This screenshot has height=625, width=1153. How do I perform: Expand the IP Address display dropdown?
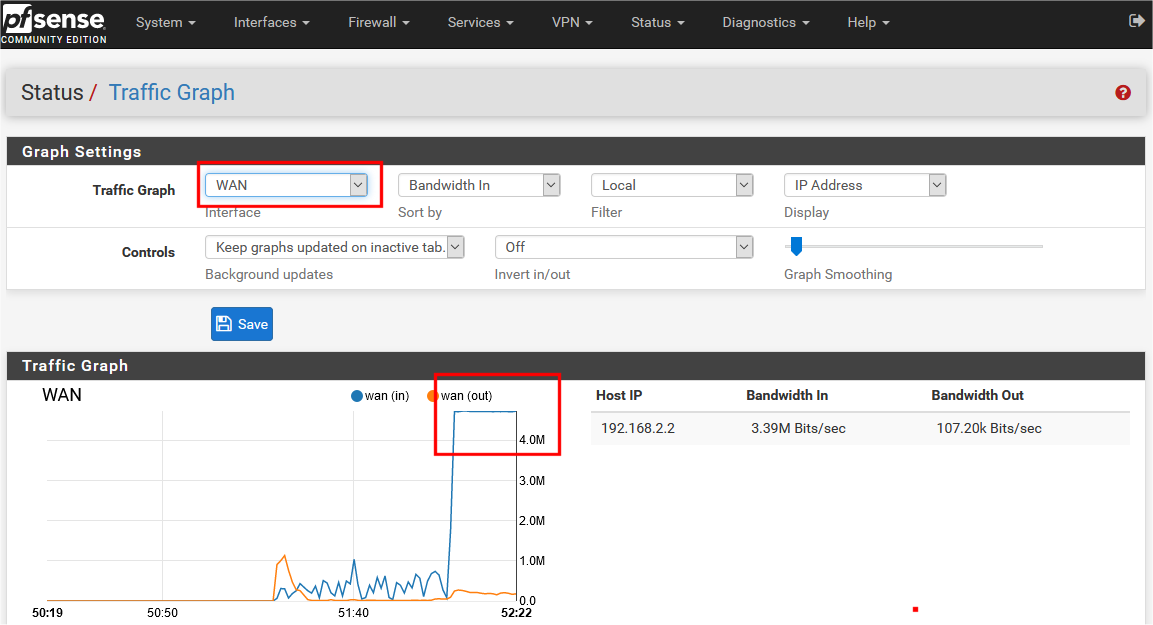865,185
